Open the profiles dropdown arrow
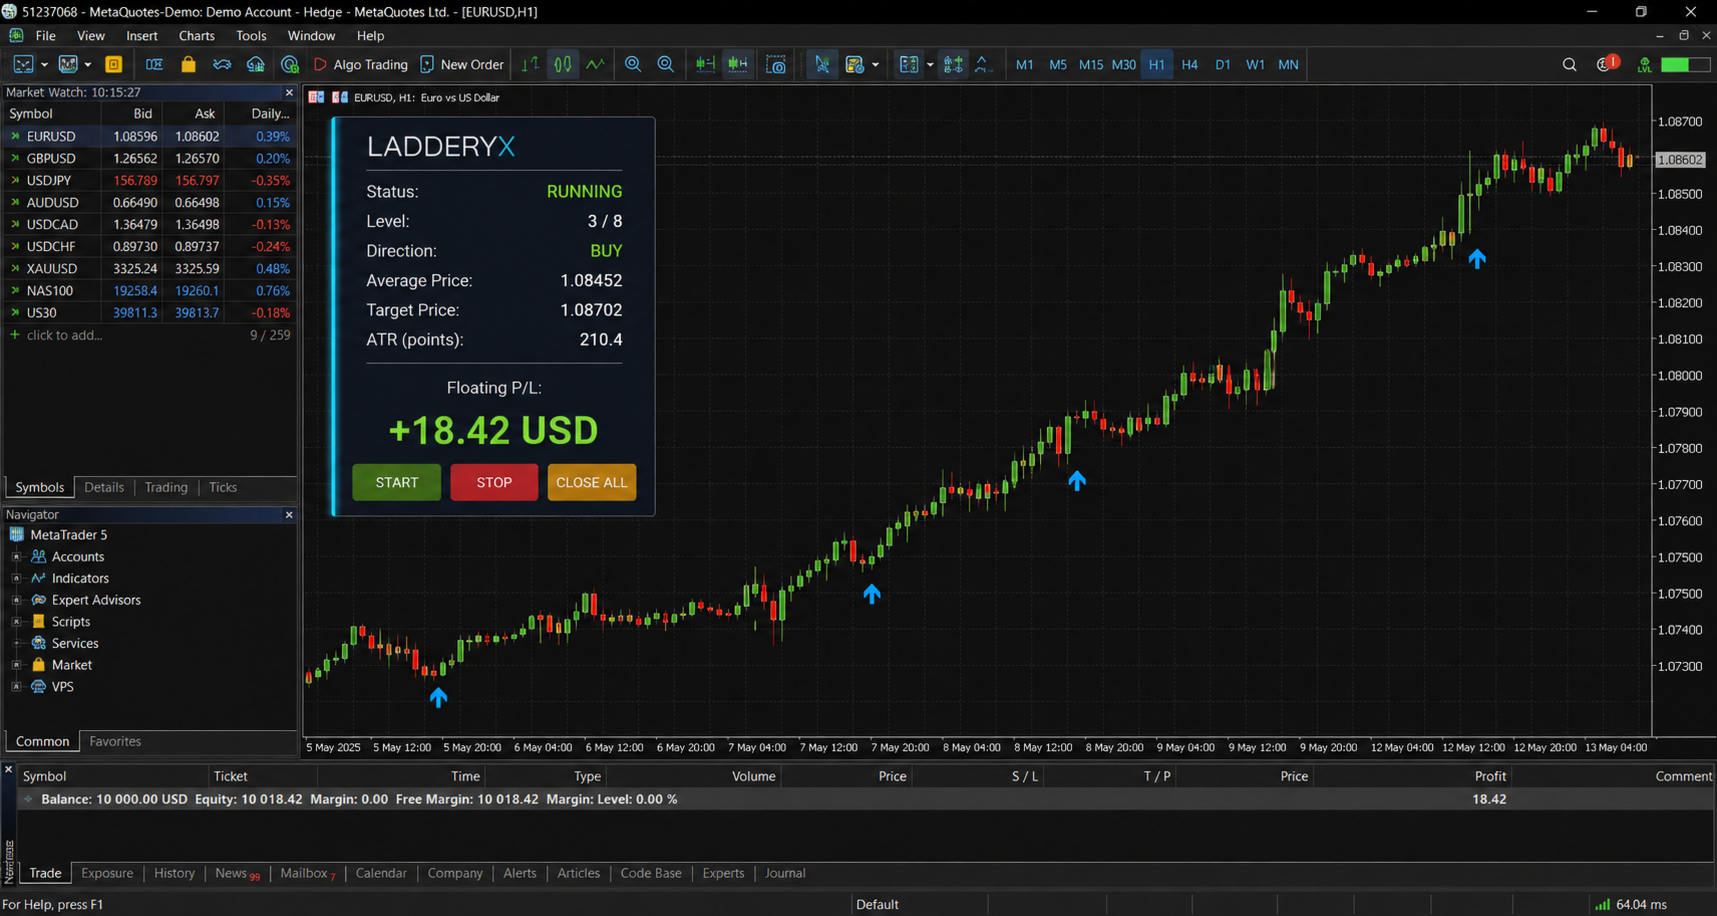The height and width of the screenshot is (916, 1717). point(88,65)
